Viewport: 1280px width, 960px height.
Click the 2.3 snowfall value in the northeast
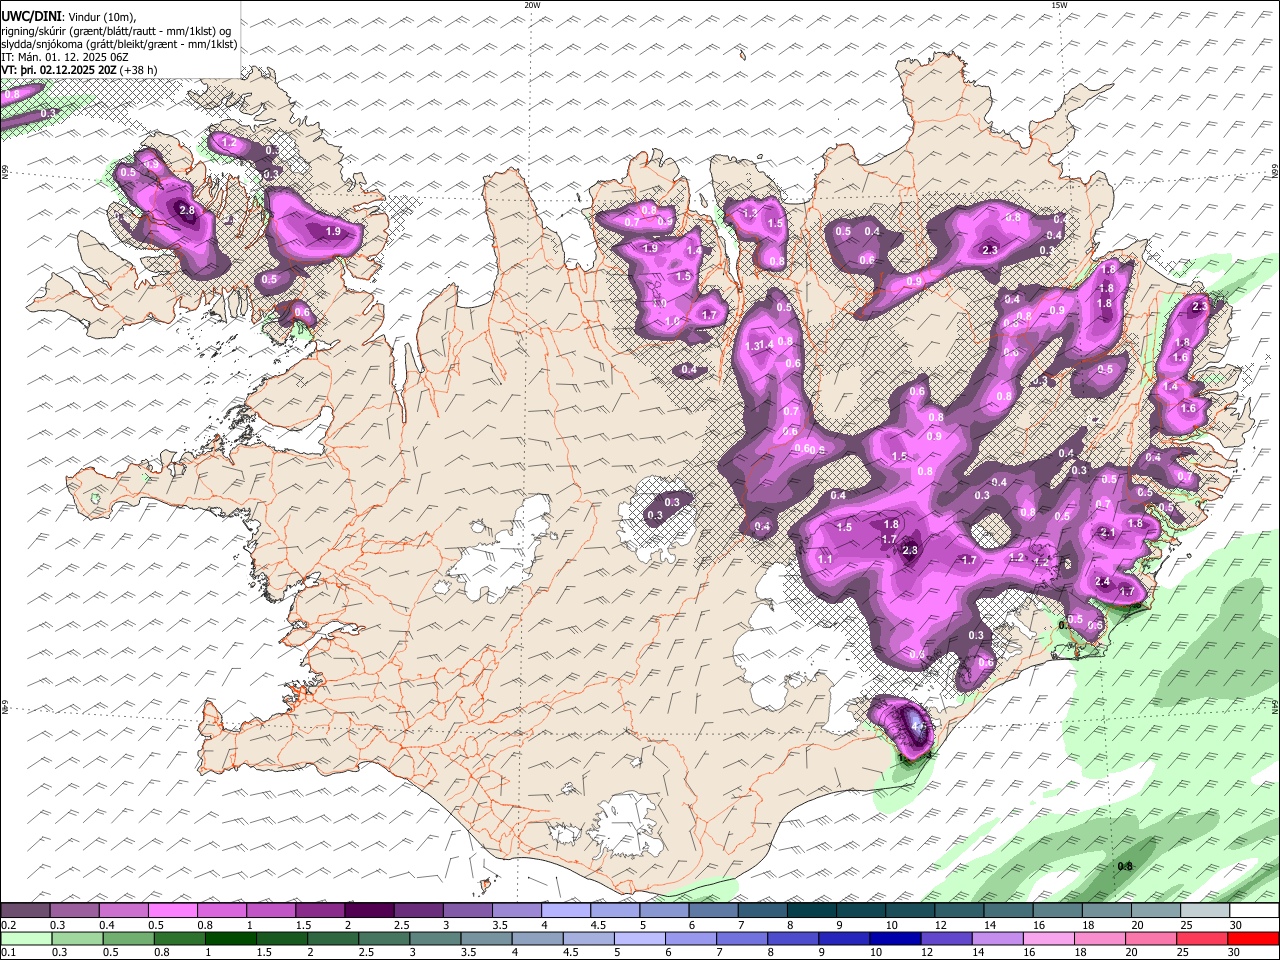coord(991,250)
